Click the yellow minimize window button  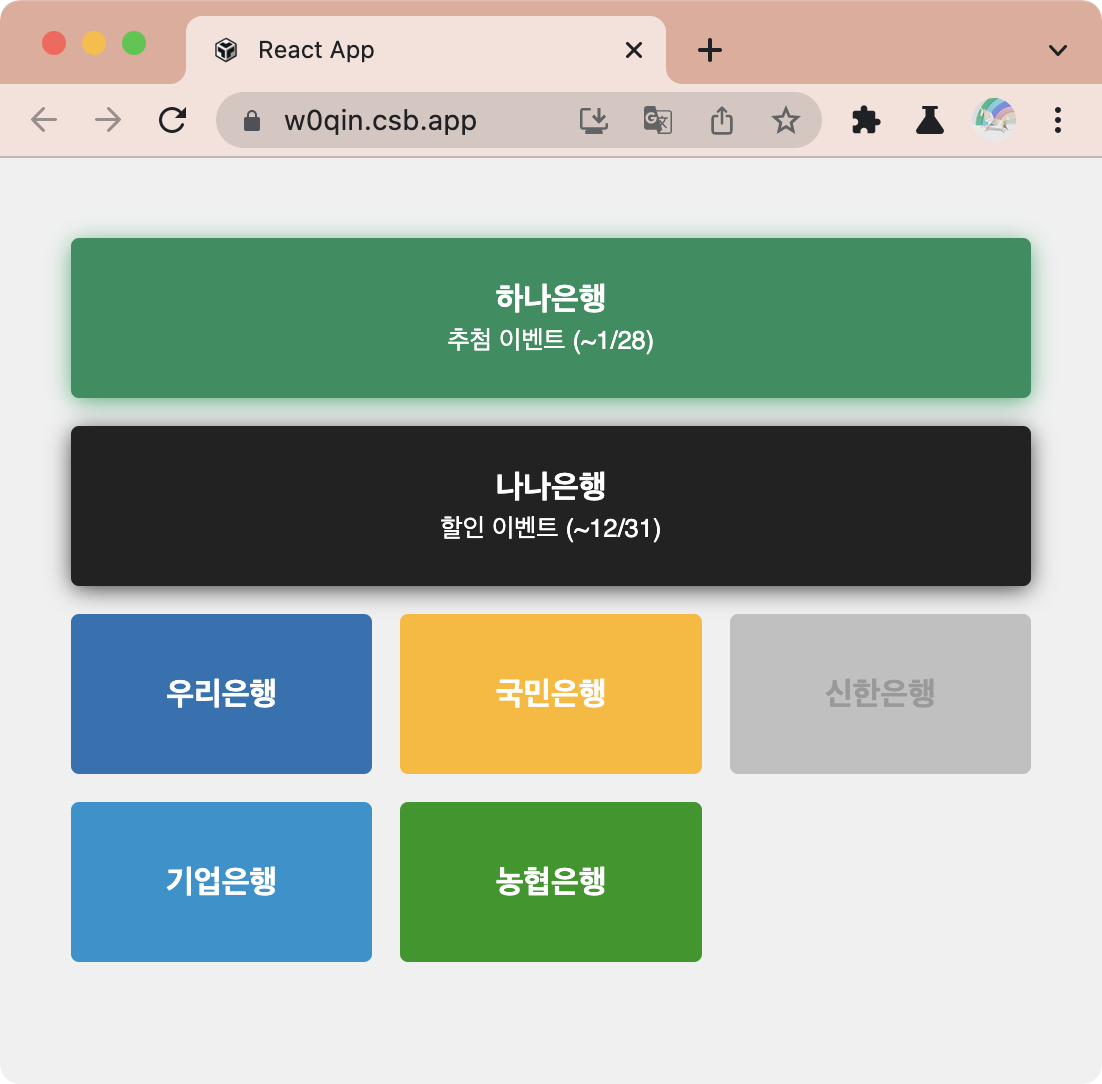[x=94, y=43]
